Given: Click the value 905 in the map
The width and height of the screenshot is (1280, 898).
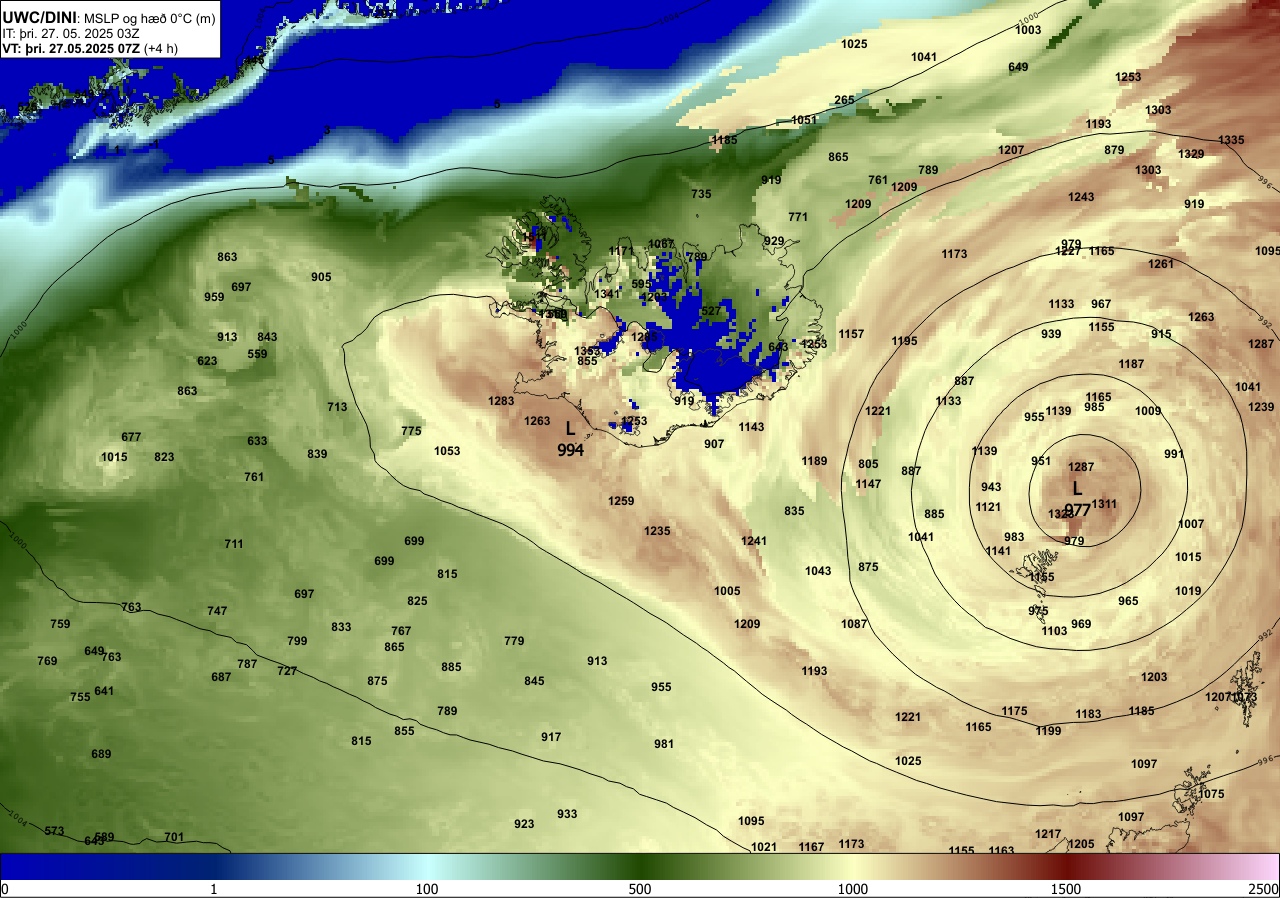Looking at the screenshot, I should [x=321, y=277].
